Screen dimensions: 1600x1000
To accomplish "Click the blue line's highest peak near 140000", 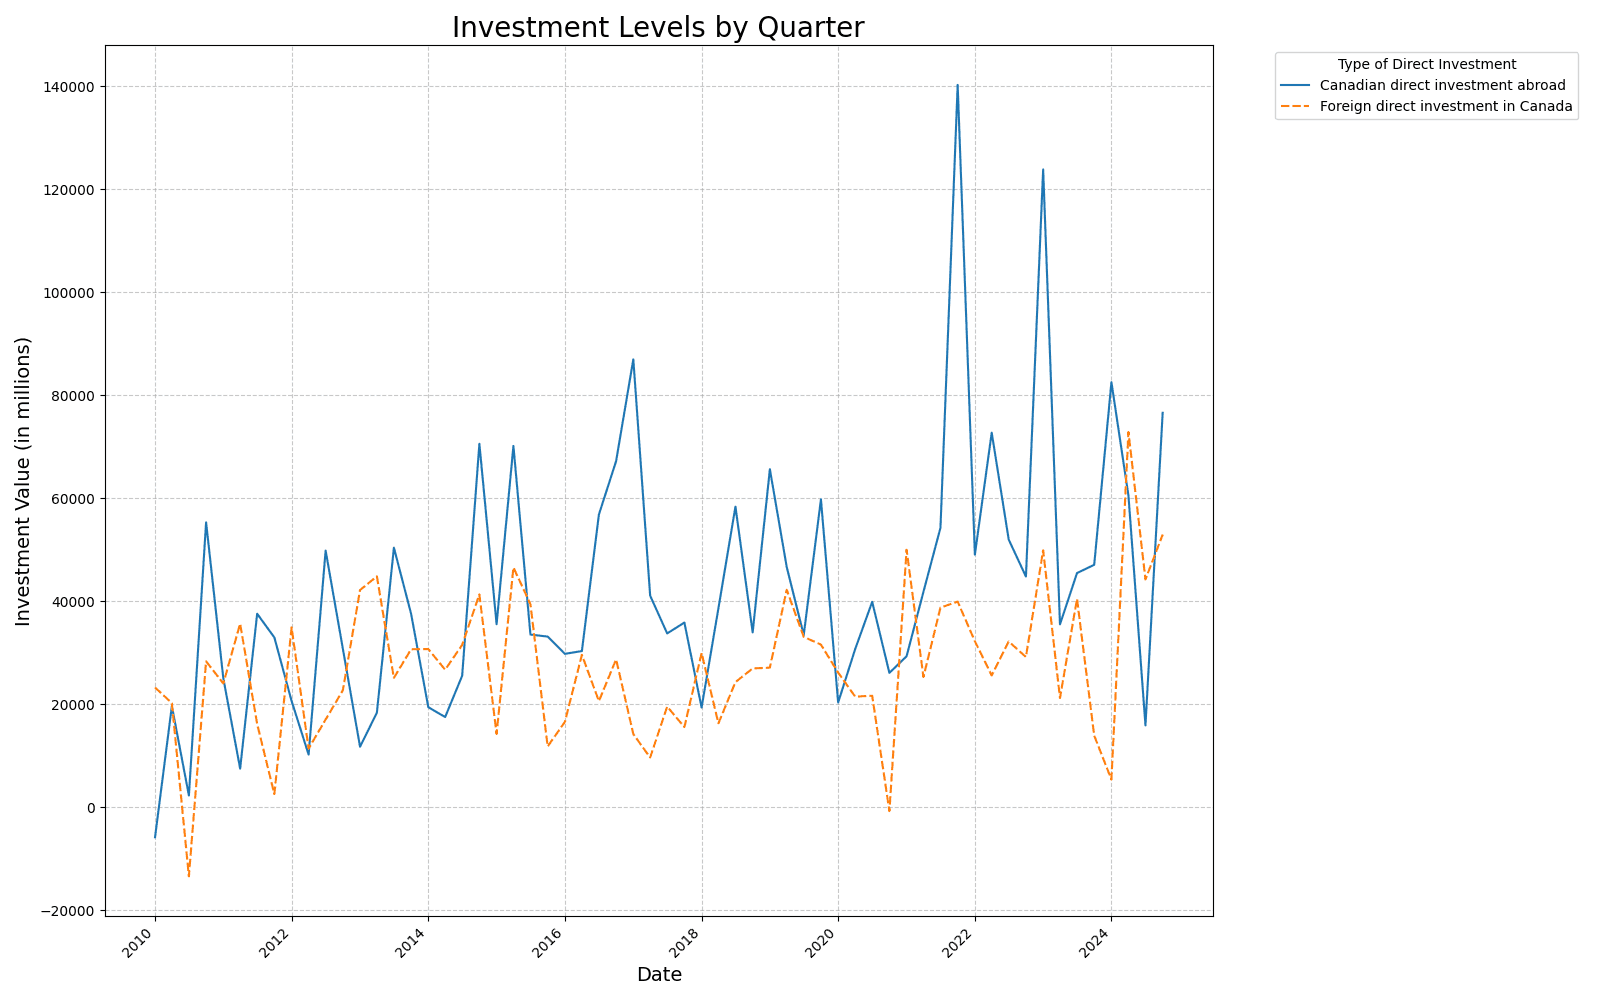I will click(957, 86).
